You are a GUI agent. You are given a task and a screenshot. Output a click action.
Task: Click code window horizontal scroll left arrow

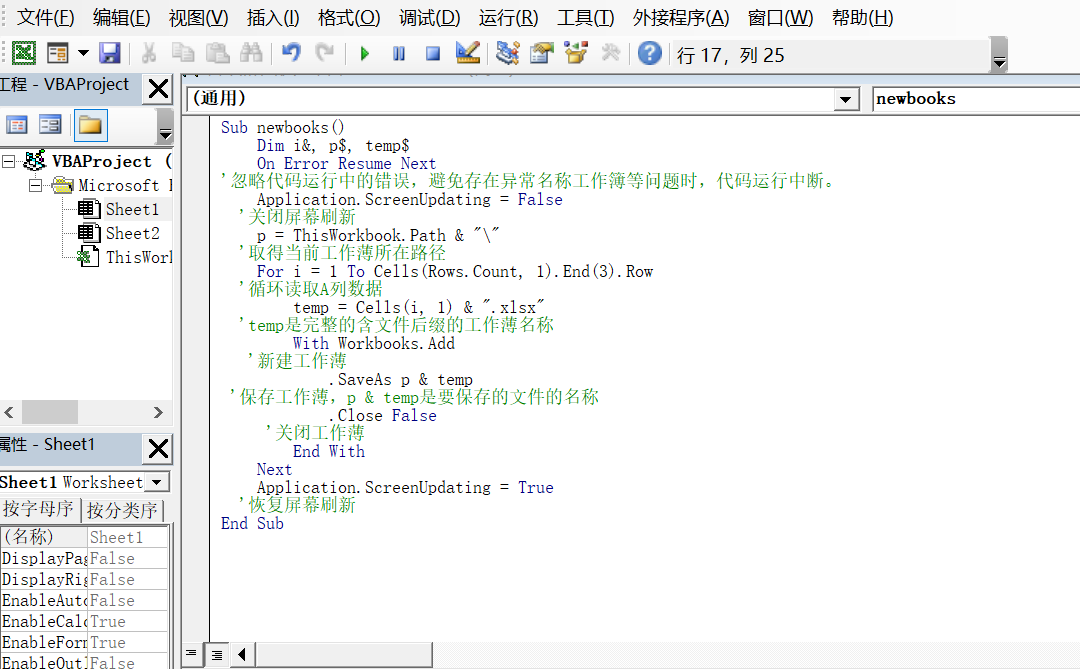[242, 654]
